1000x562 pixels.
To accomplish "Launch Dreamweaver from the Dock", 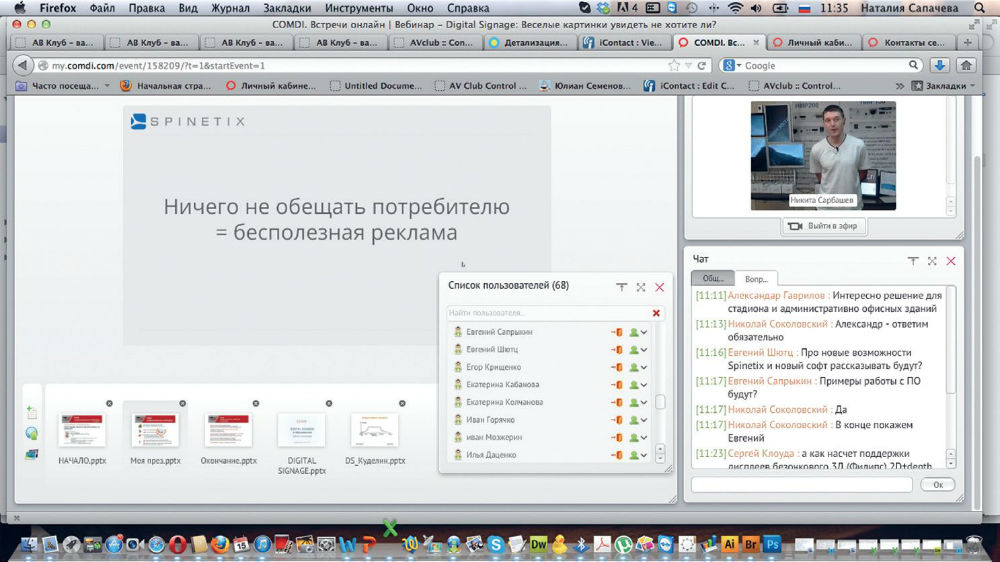I will pyautogui.click(x=538, y=544).
